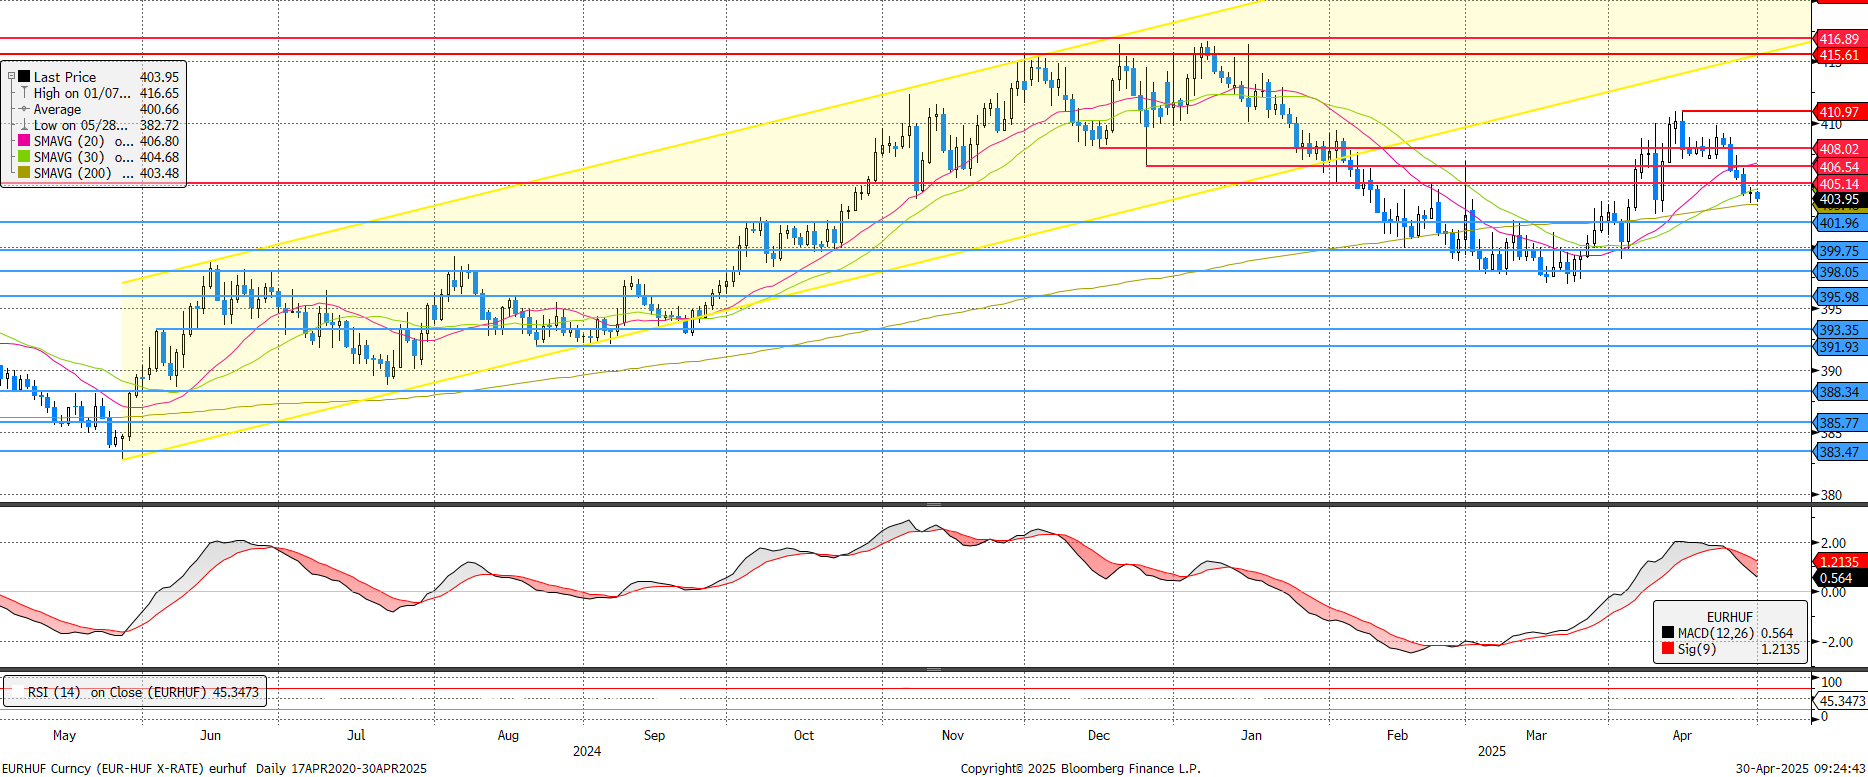
Task: Click the 400.66 average value in legend
Action: [x=159, y=109]
